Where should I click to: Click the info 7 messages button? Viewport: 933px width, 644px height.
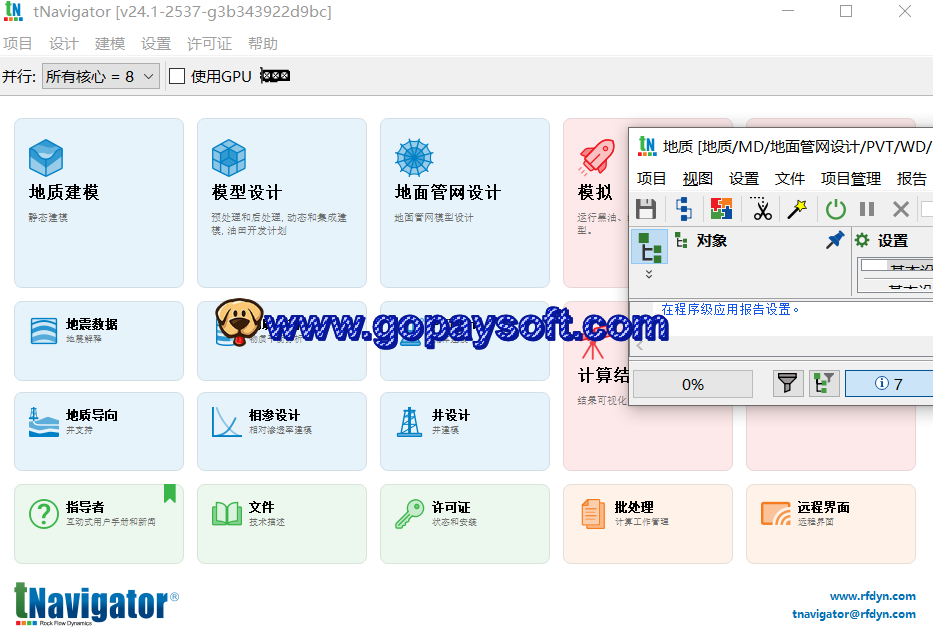[888, 383]
